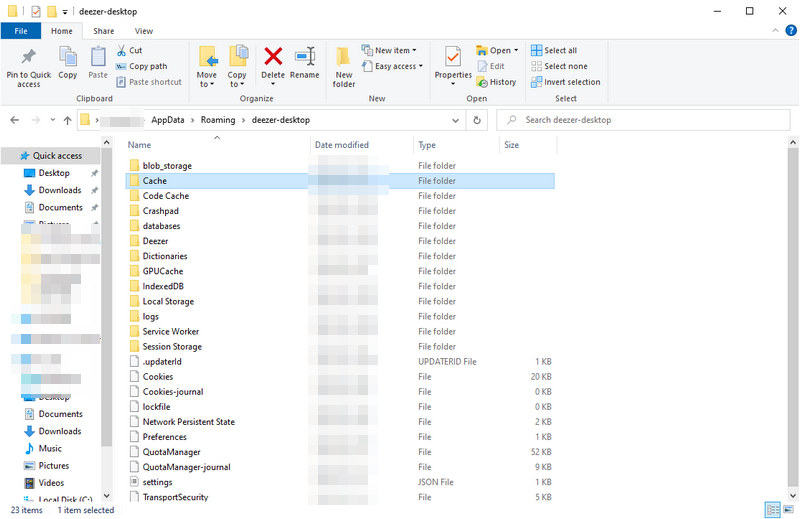Click Select none in ribbon
Viewport: 800px width, 519px height.
pyautogui.click(x=559, y=66)
